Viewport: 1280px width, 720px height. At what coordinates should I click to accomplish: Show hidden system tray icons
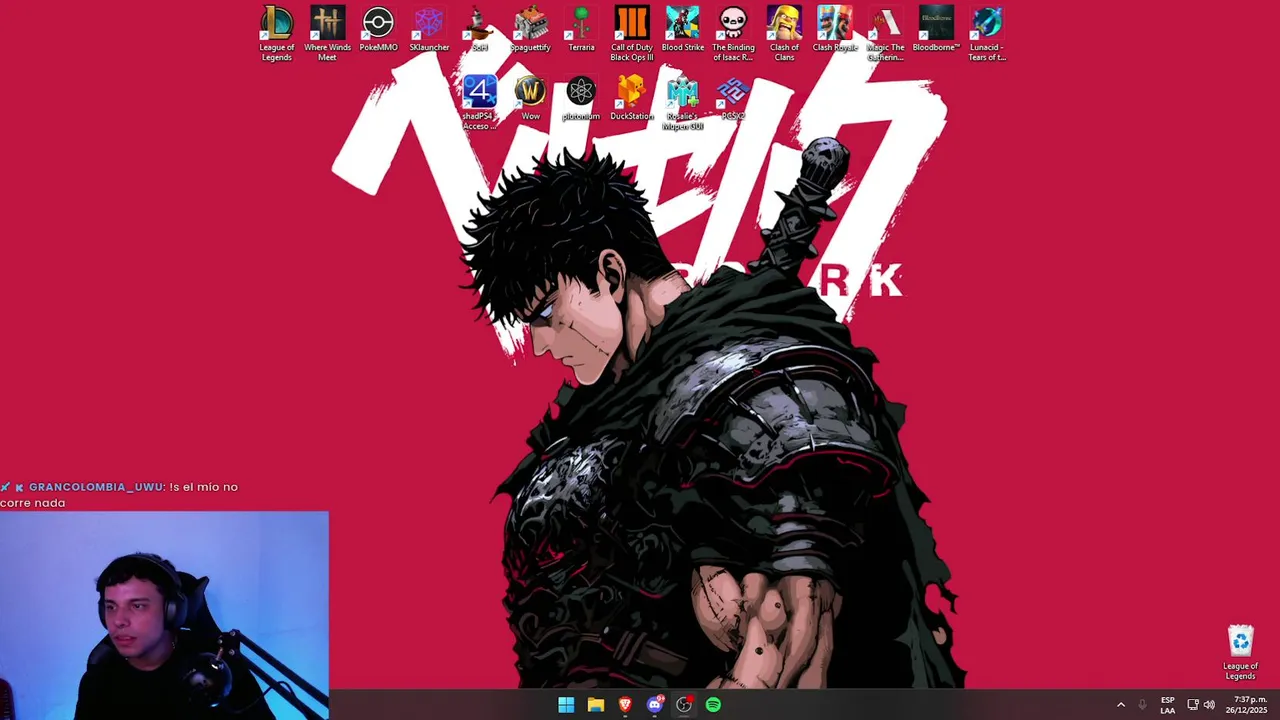[1120, 705]
